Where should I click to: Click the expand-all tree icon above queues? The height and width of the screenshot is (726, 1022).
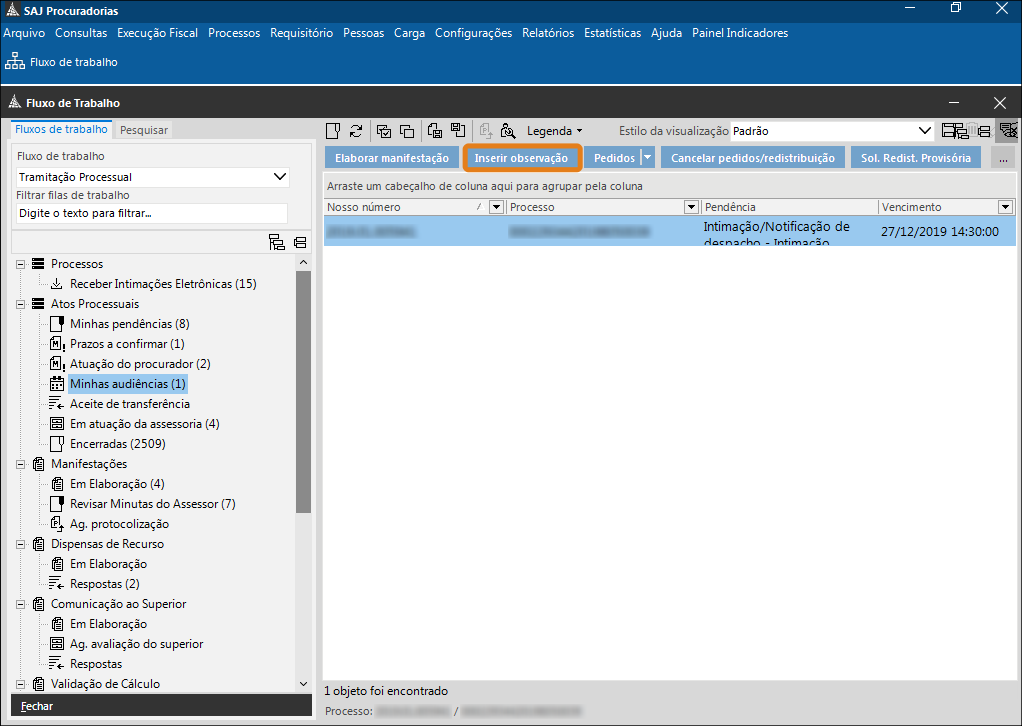pyautogui.click(x=277, y=242)
